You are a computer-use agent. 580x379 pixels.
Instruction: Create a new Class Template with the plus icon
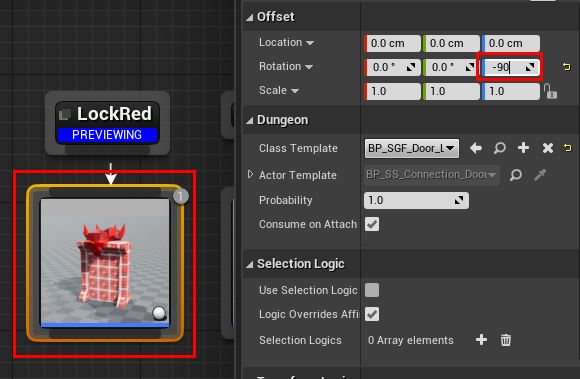(x=523, y=148)
